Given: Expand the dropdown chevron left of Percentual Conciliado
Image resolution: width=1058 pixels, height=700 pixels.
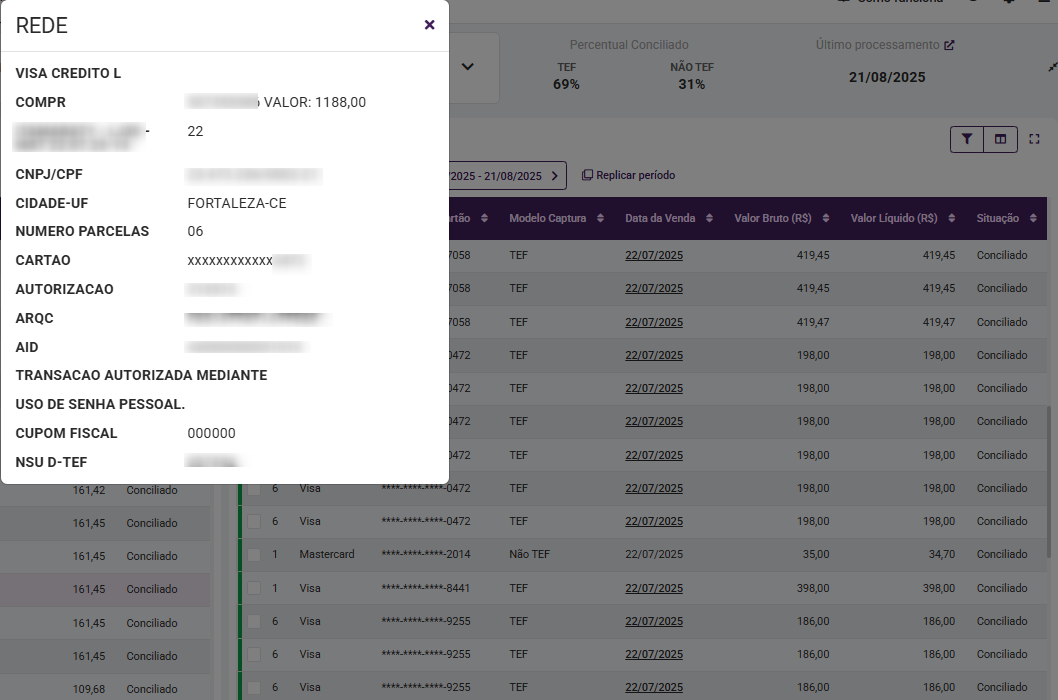Looking at the screenshot, I should click(468, 67).
